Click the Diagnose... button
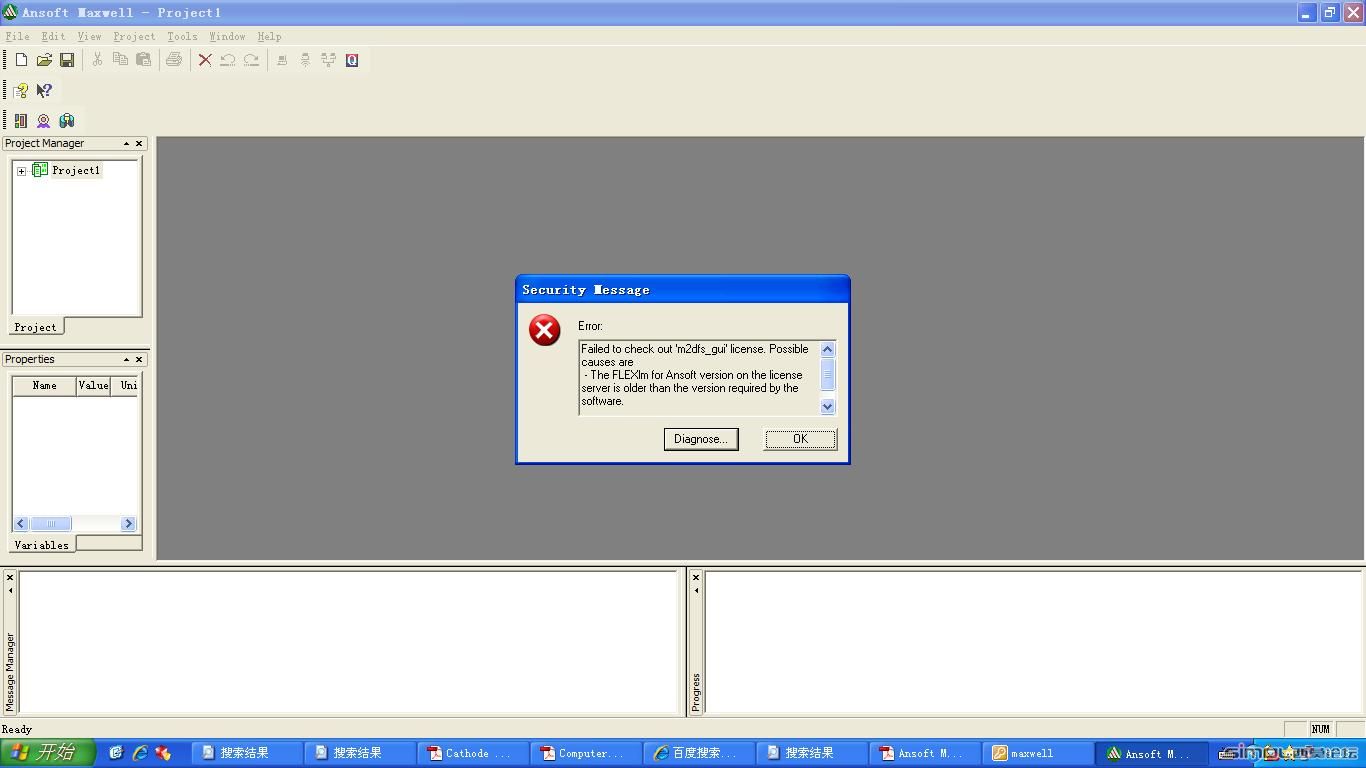 701,439
